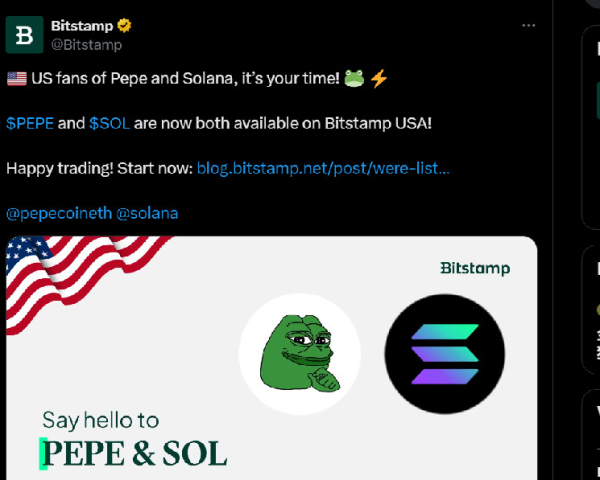This screenshot has width=600, height=480.
Task: Click the gold verified badge
Action: pyautogui.click(x=125, y=25)
